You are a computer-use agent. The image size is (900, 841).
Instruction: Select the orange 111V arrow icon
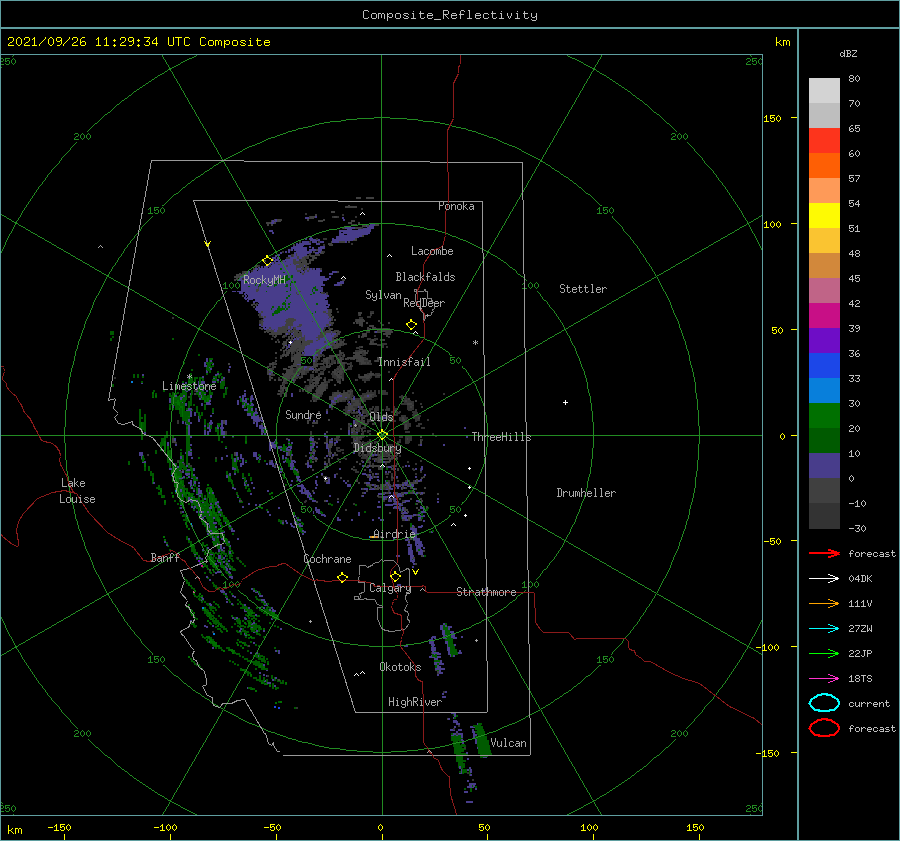coord(824,603)
